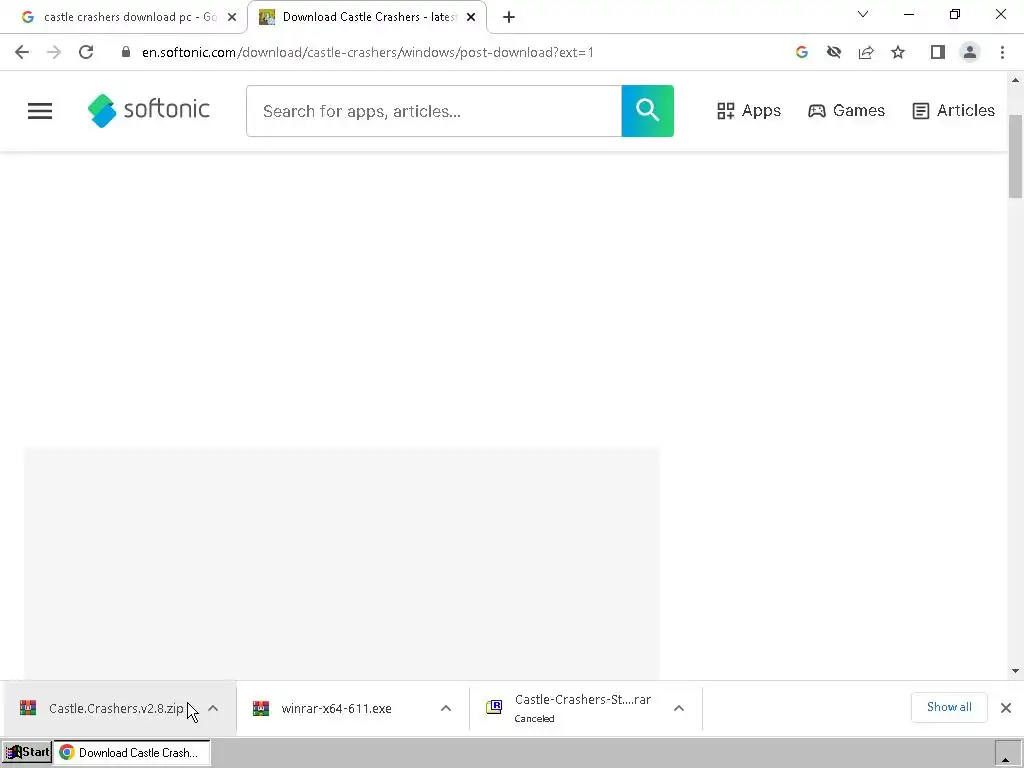
Task: Close the Download Castle Crashers tab
Action: [x=471, y=17]
